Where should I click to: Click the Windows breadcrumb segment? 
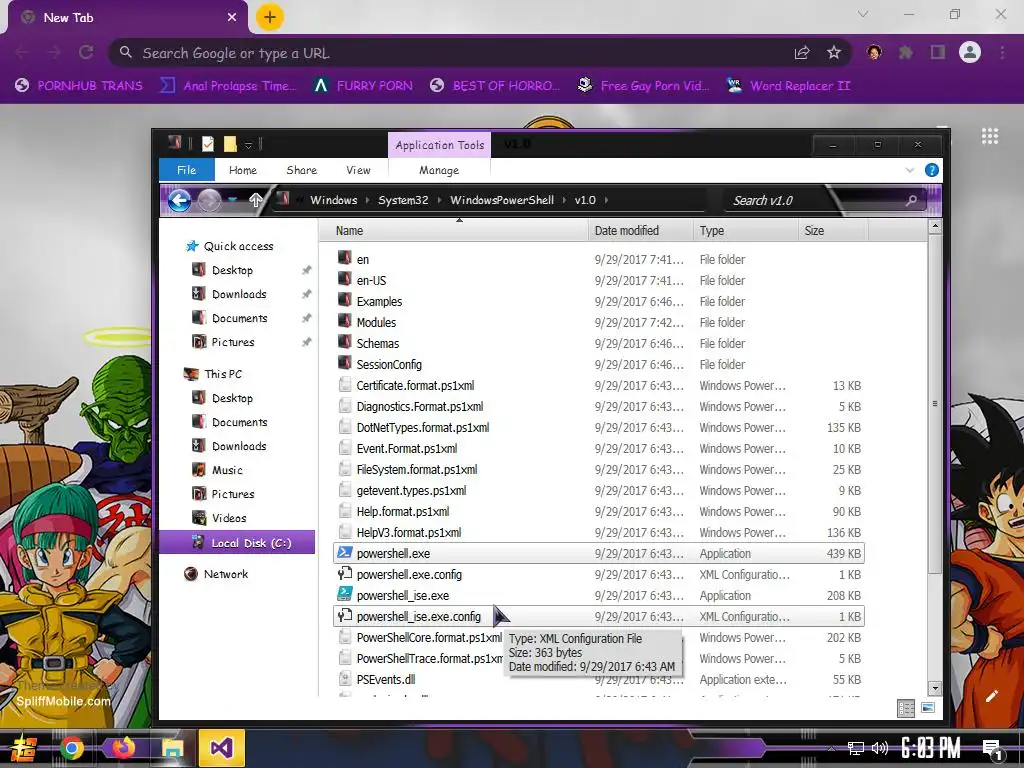333,200
